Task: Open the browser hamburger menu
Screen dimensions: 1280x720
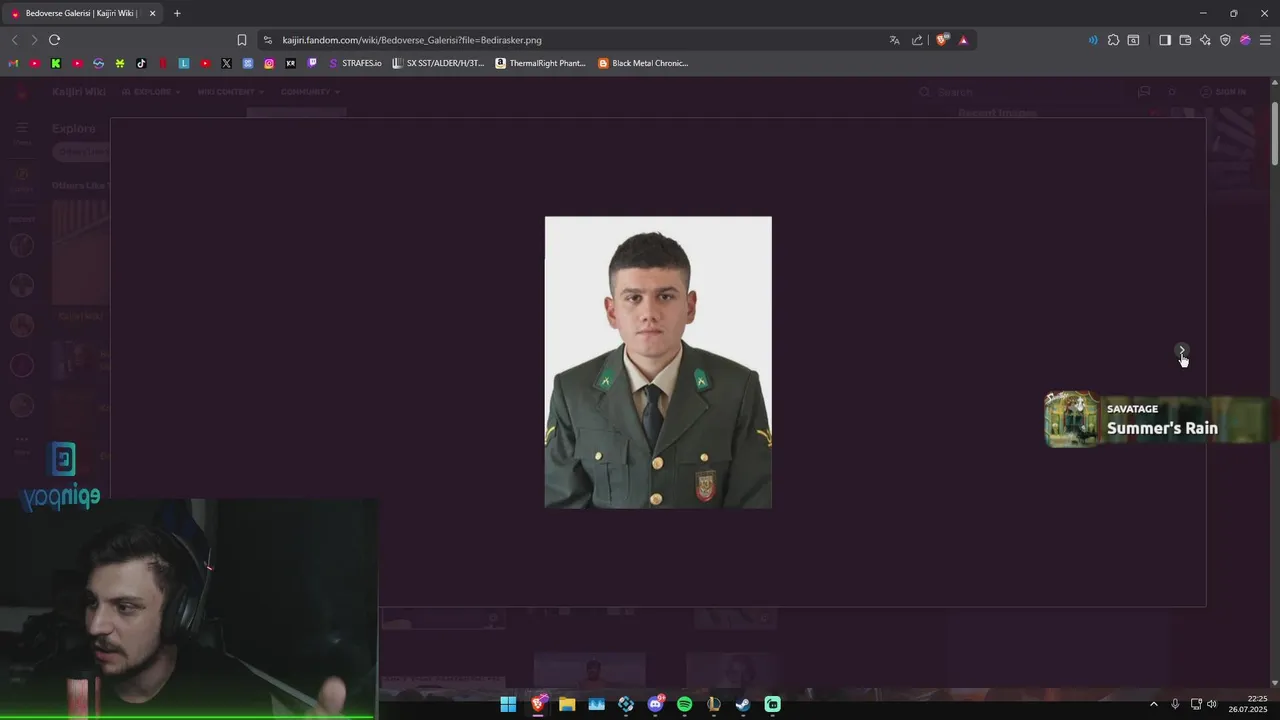Action: pyautogui.click(x=1265, y=40)
